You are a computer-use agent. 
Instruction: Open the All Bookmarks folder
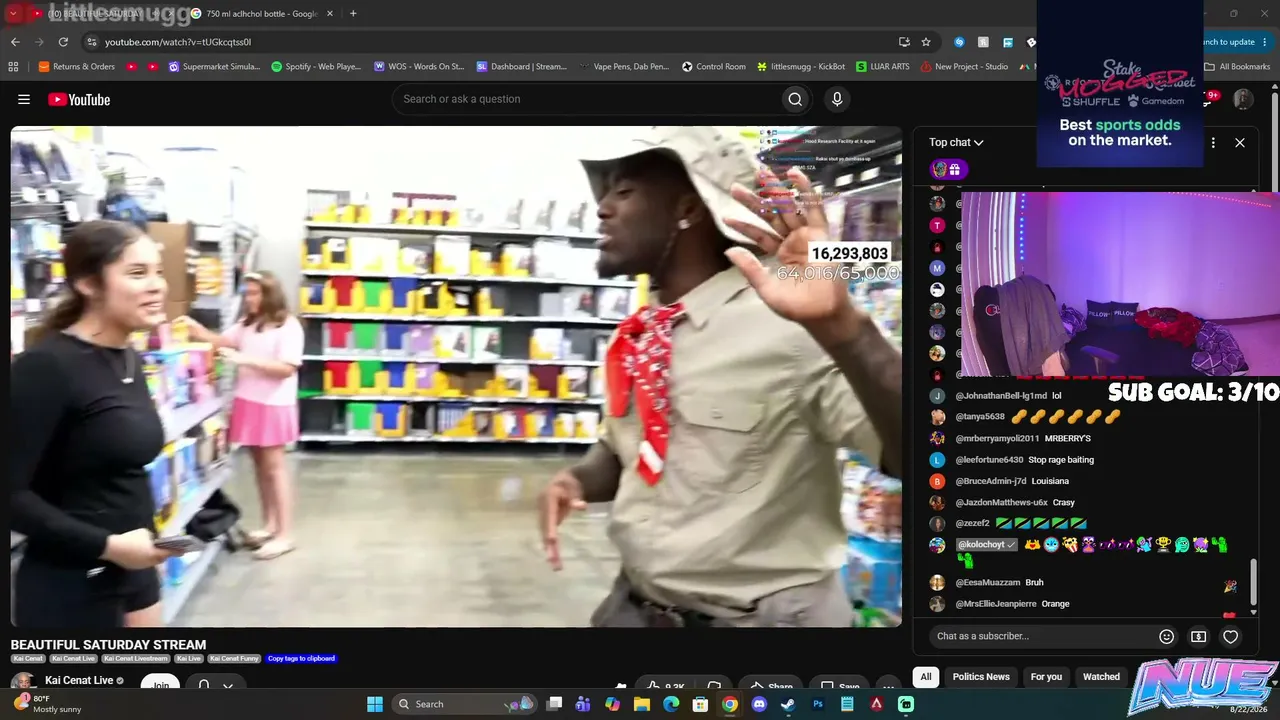pyautogui.click(x=1237, y=67)
